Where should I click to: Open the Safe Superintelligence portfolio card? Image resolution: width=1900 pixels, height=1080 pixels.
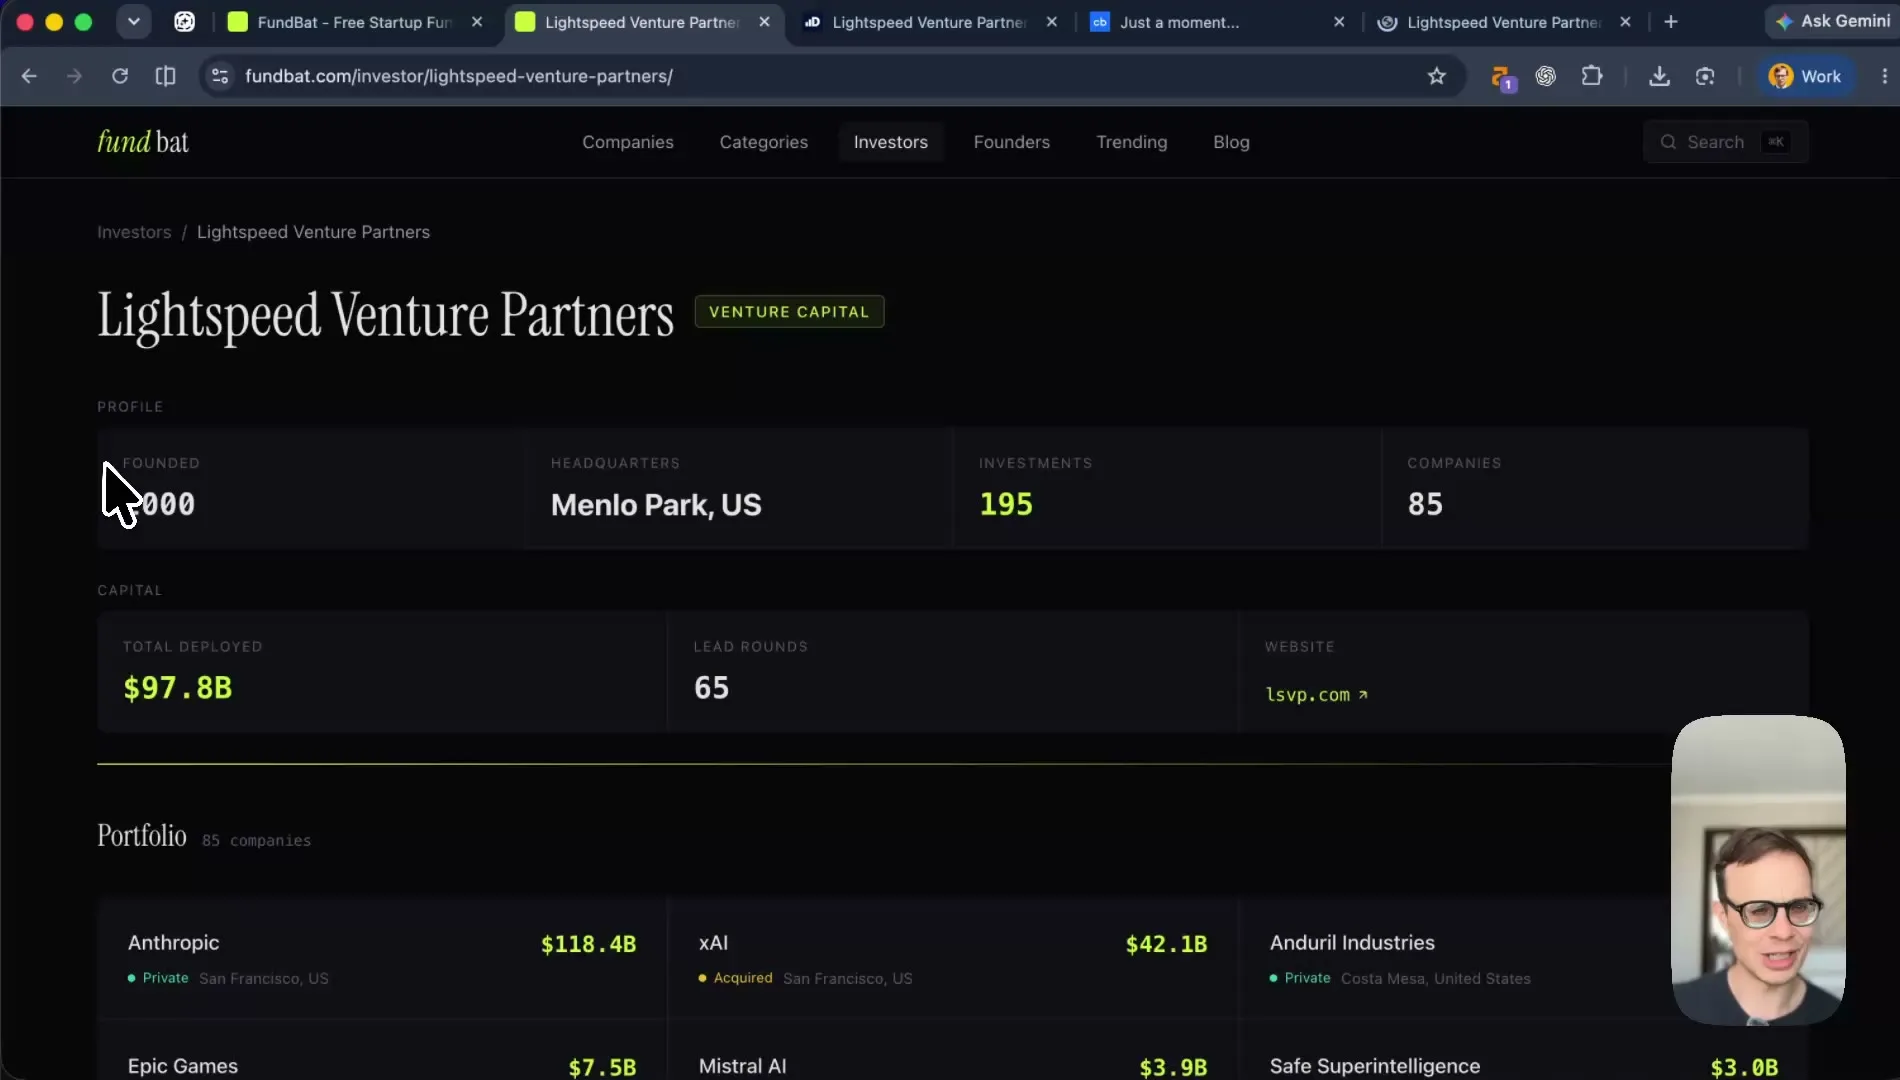tap(1524, 1050)
